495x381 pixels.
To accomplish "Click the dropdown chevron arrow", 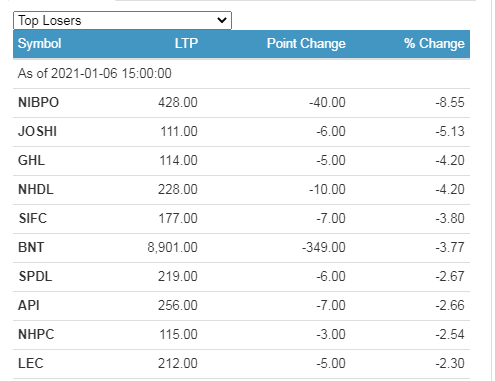I will 222,20.
